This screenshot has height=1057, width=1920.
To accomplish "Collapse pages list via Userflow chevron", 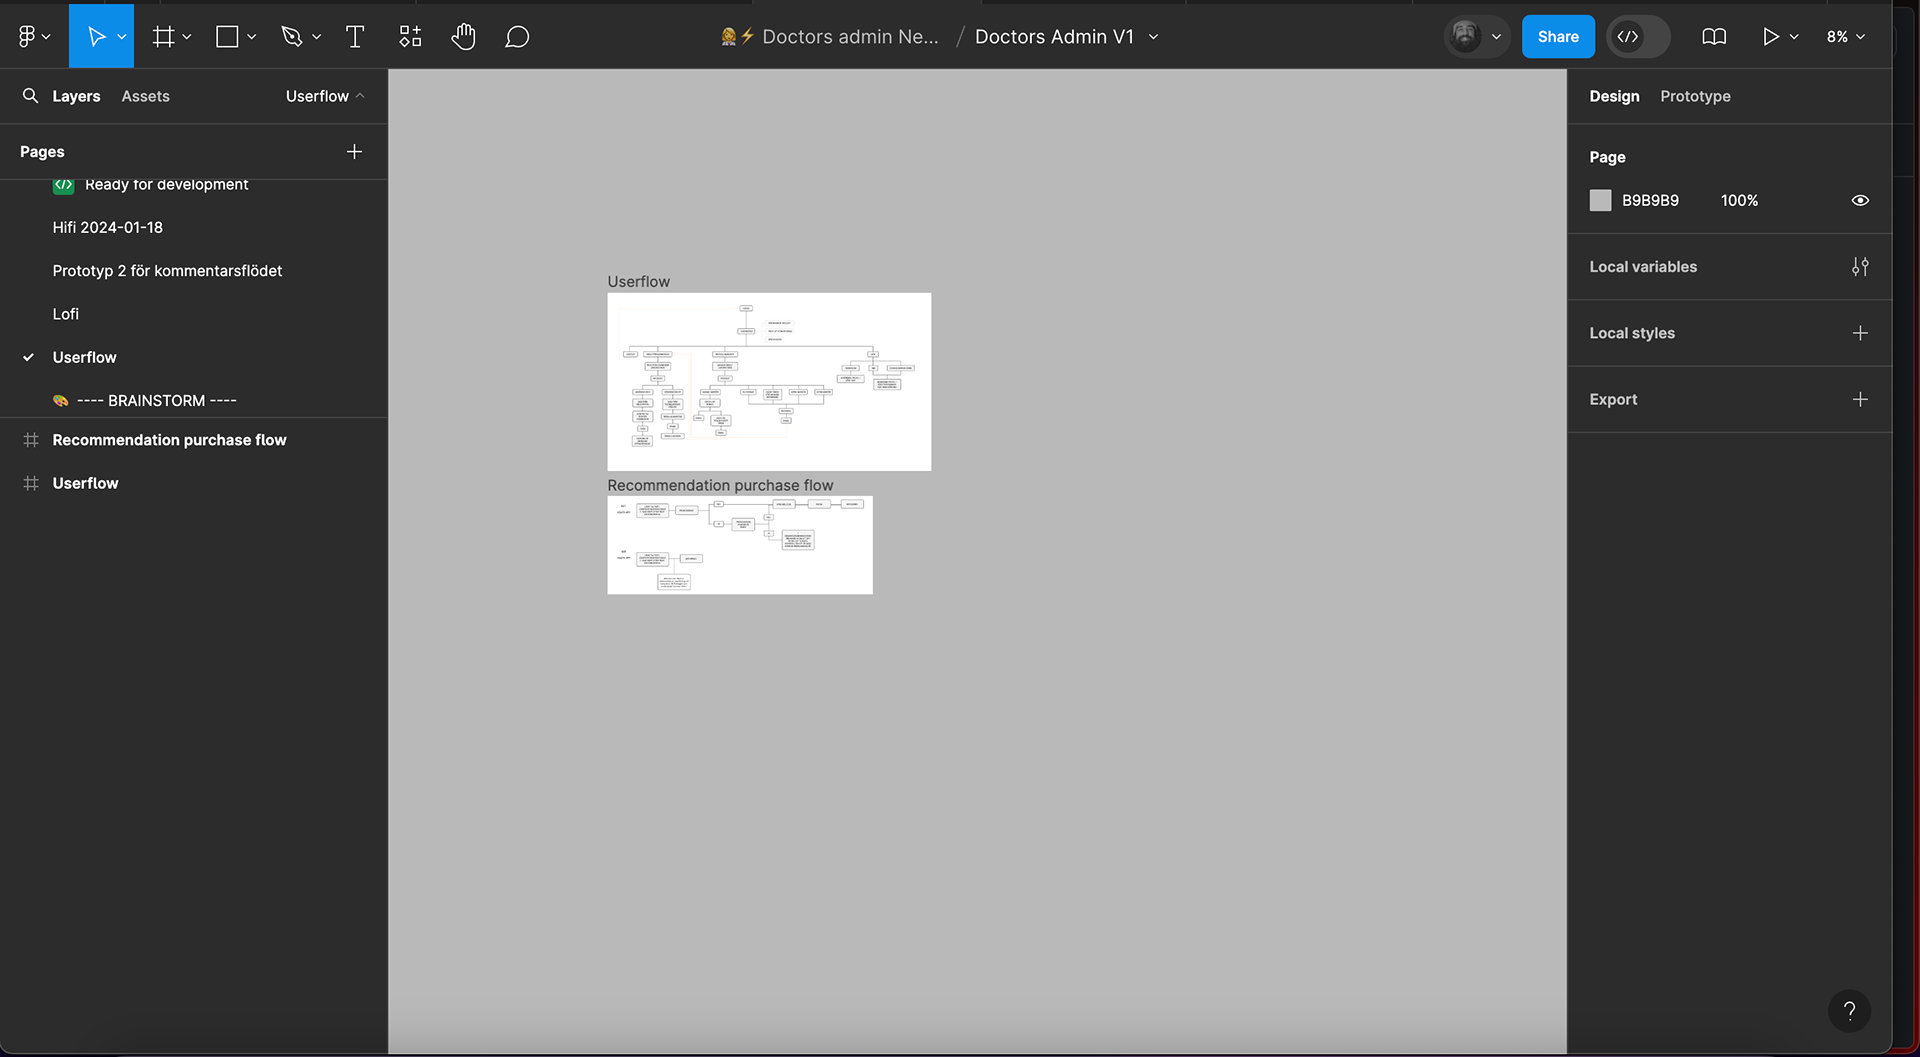I will tap(360, 96).
